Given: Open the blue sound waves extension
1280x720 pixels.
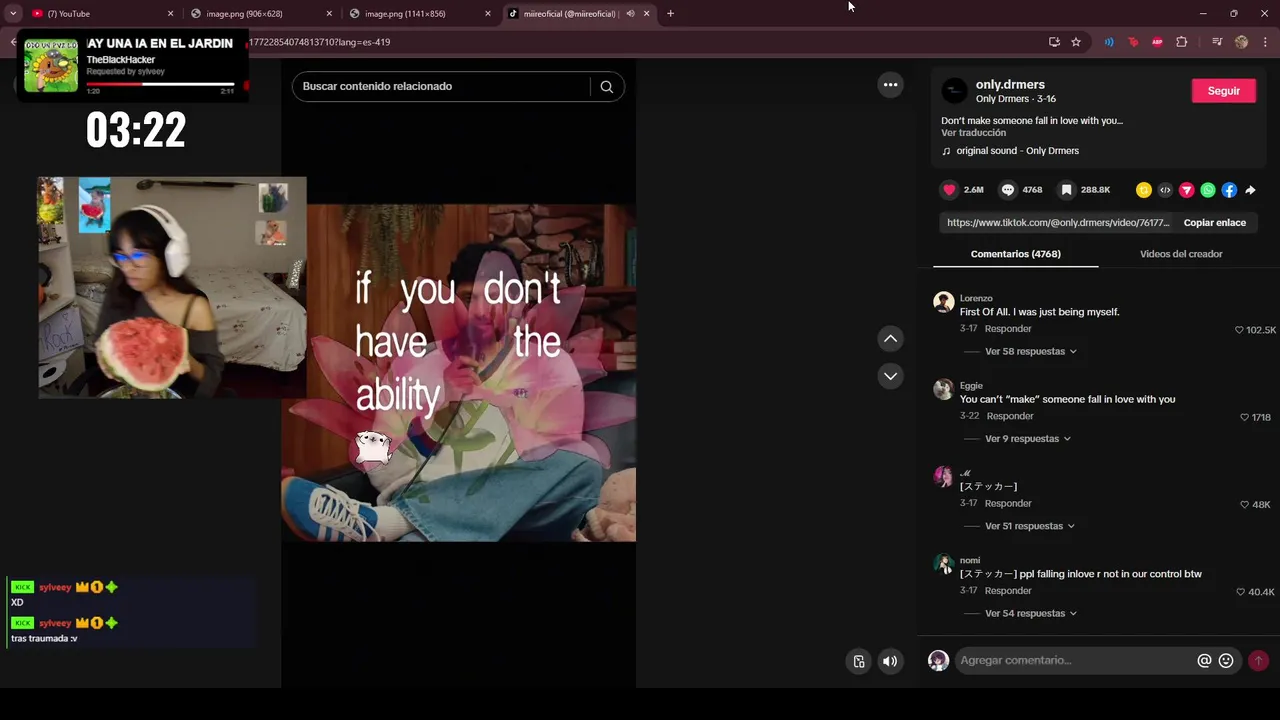Looking at the screenshot, I should 1109,42.
